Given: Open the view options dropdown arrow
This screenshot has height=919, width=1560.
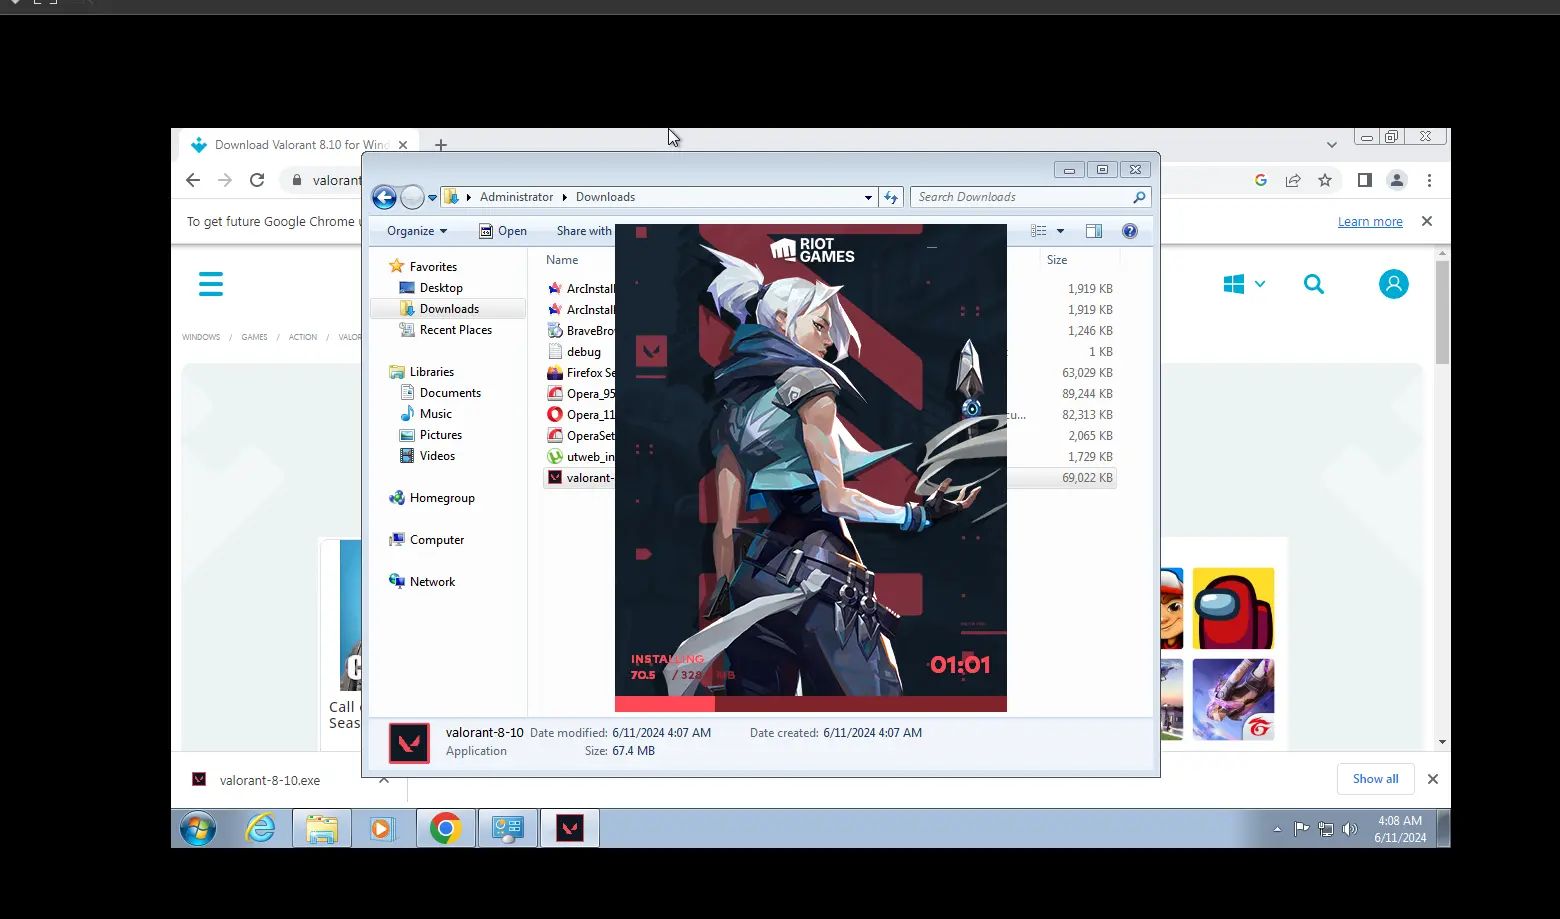Looking at the screenshot, I should 1060,231.
